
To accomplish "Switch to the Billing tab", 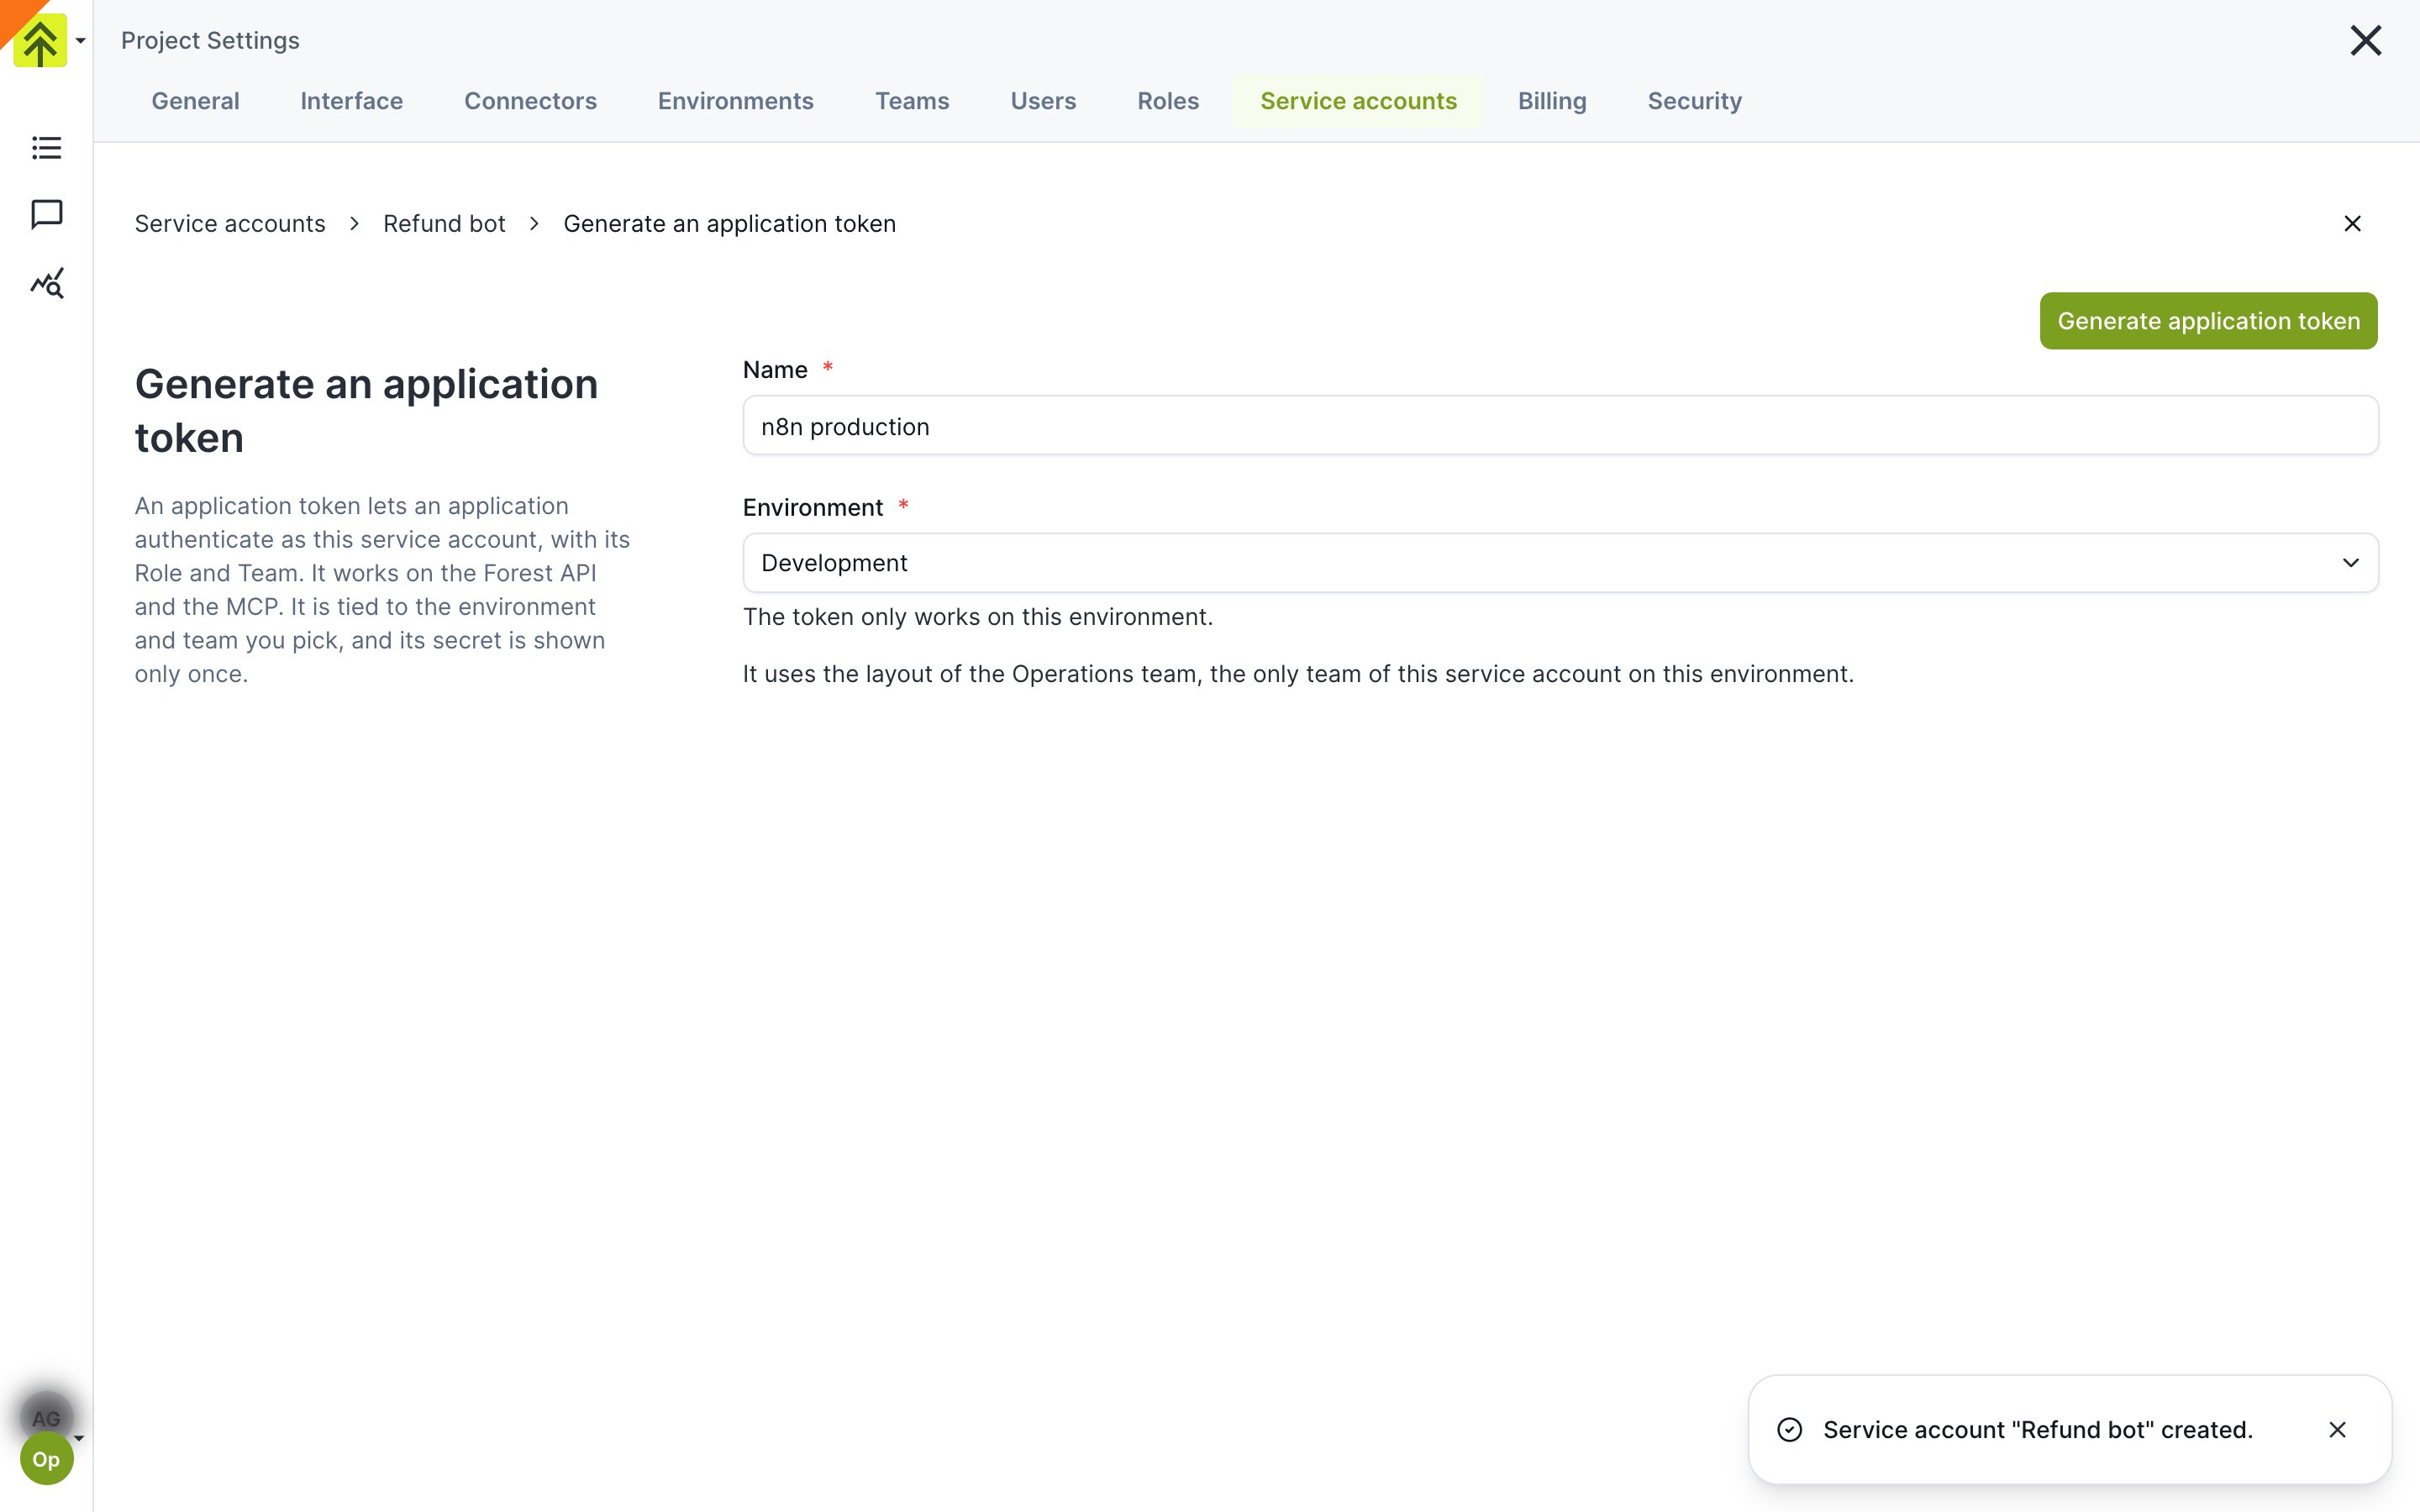I will [1551, 101].
